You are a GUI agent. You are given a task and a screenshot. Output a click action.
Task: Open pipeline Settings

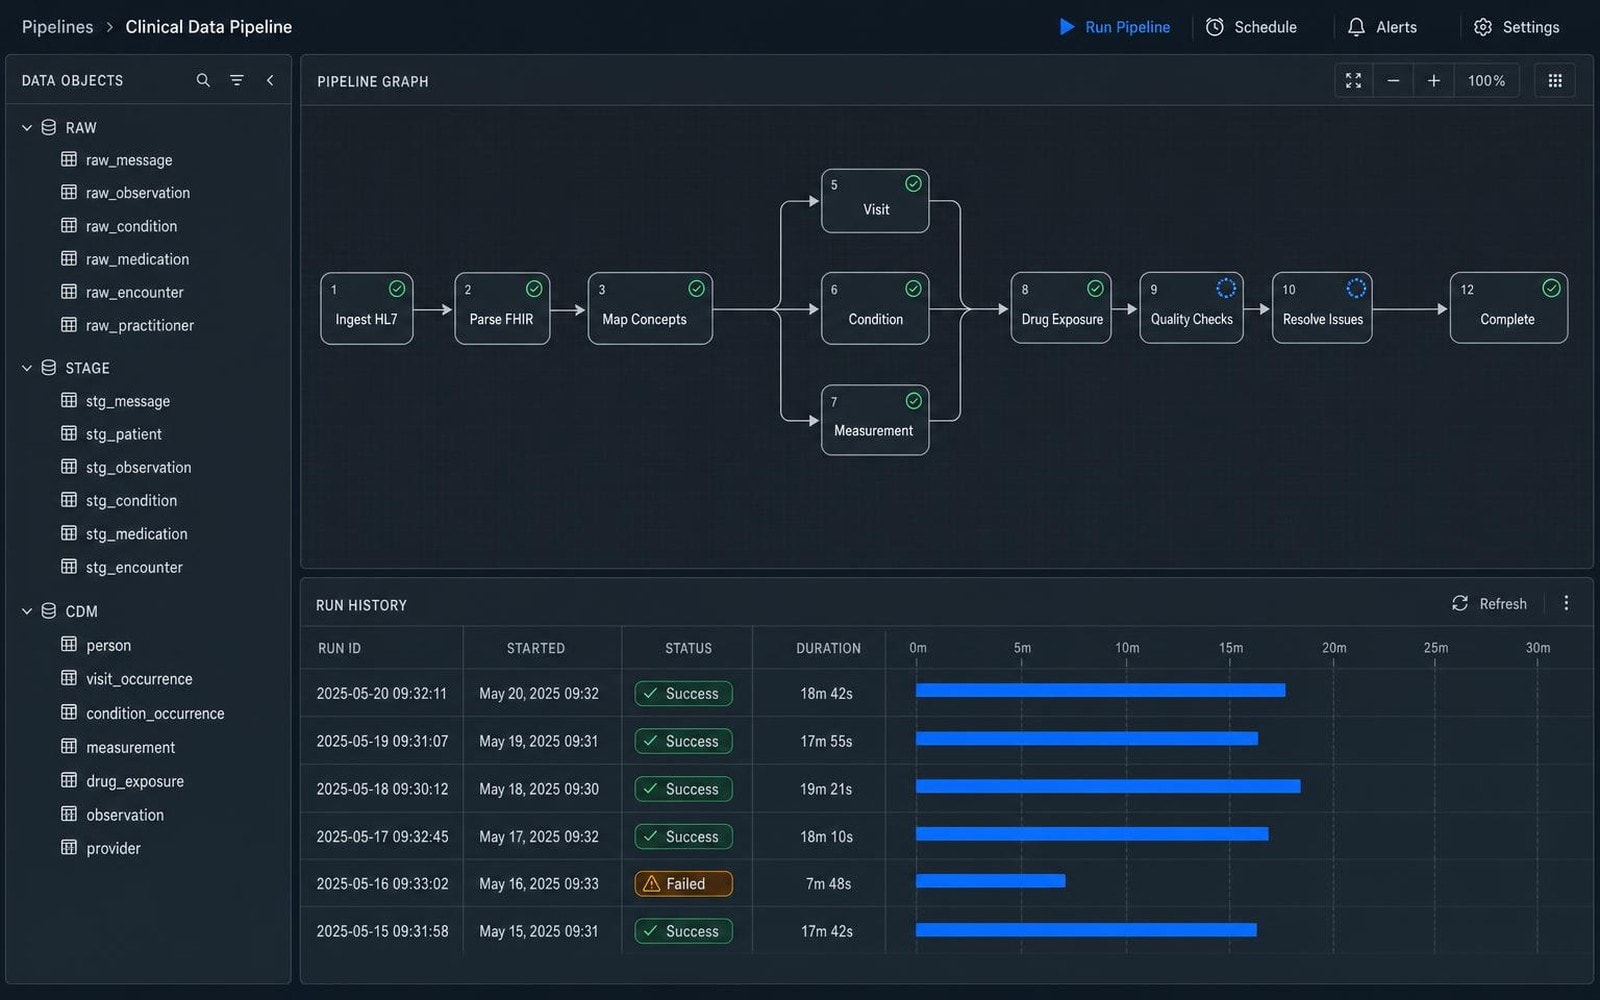pyautogui.click(x=1517, y=27)
